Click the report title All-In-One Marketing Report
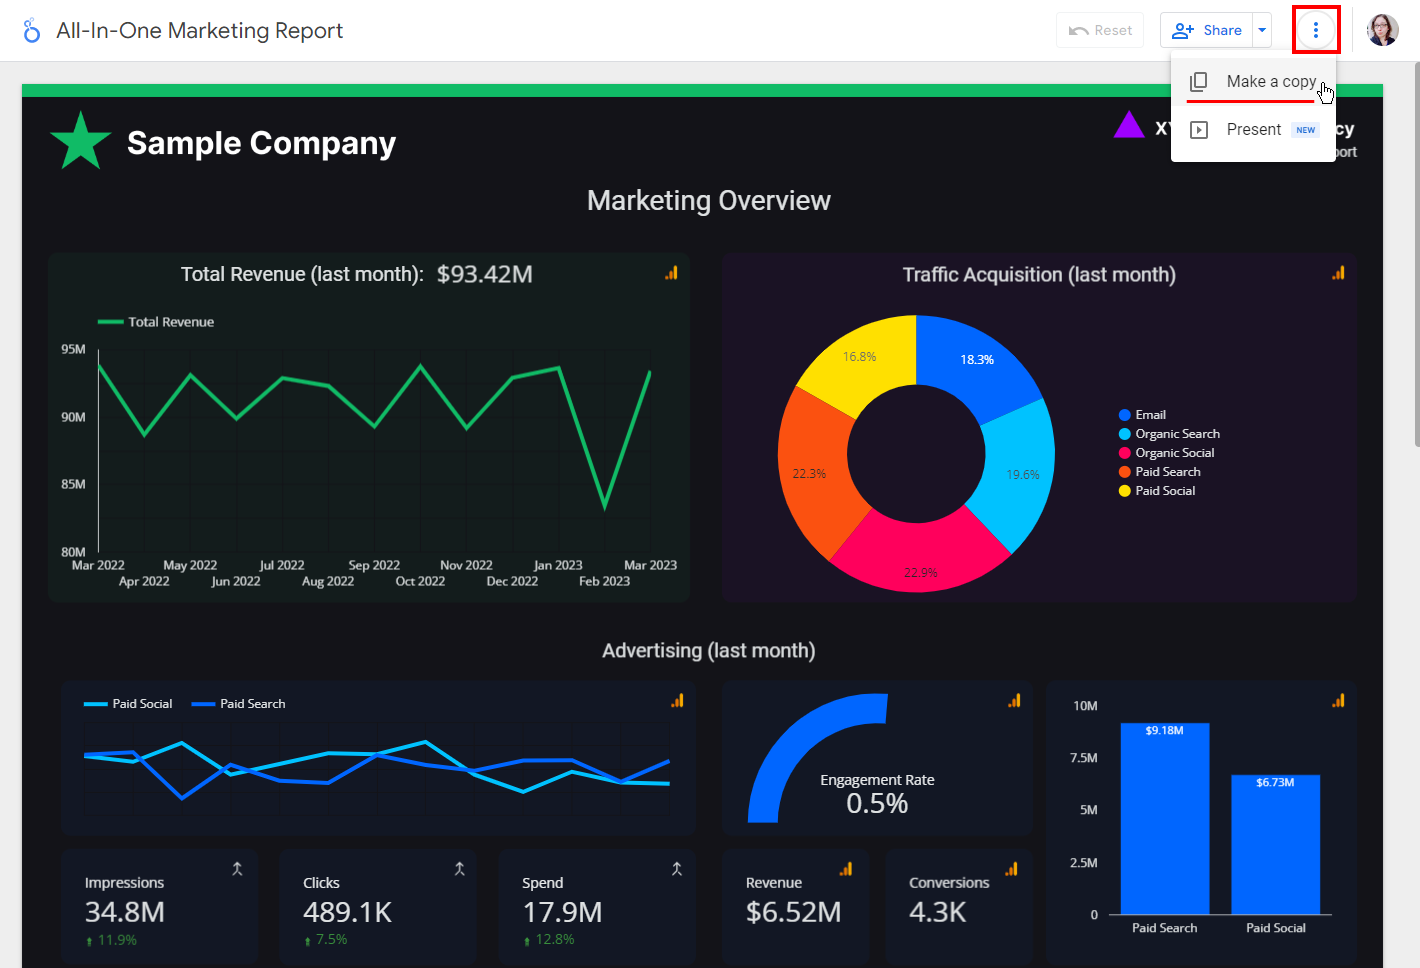1420x968 pixels. point(199,31)
